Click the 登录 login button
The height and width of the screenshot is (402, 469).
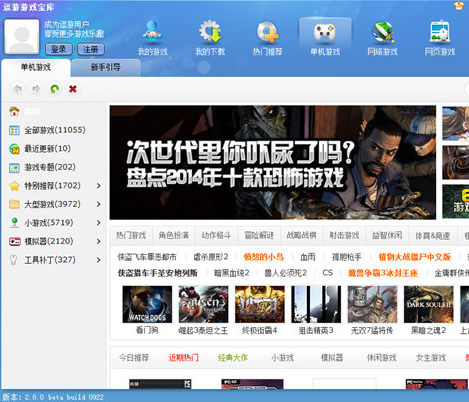[59, 49]
